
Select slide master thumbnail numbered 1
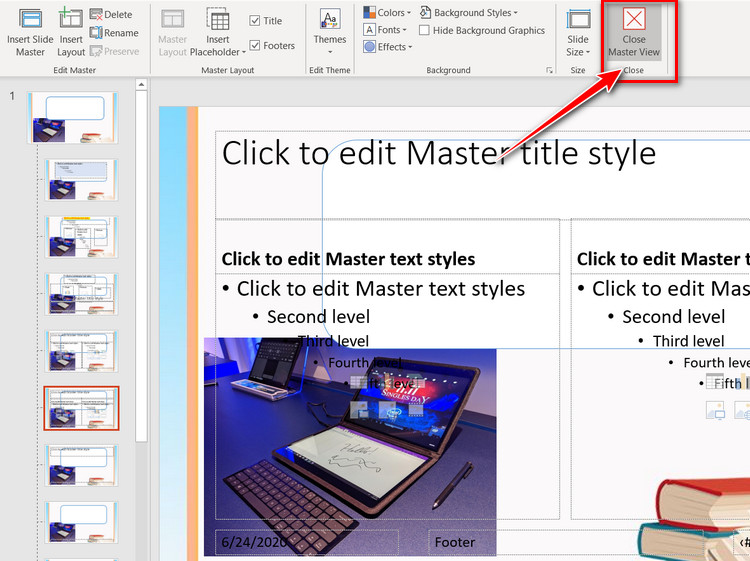[73, 118]
